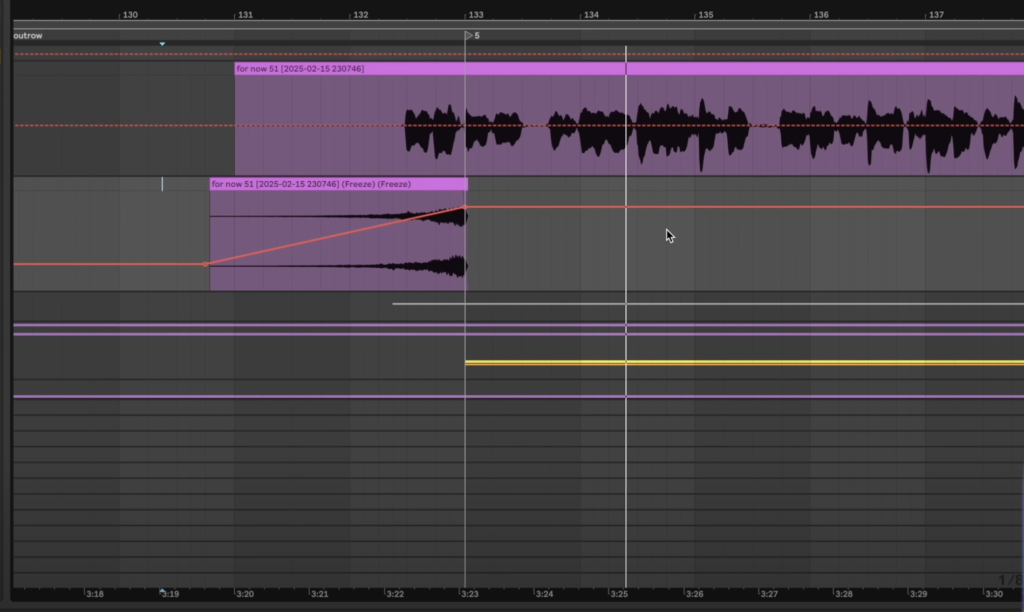
Task: Select the "outrow" locator label
Action: [25, 35]
